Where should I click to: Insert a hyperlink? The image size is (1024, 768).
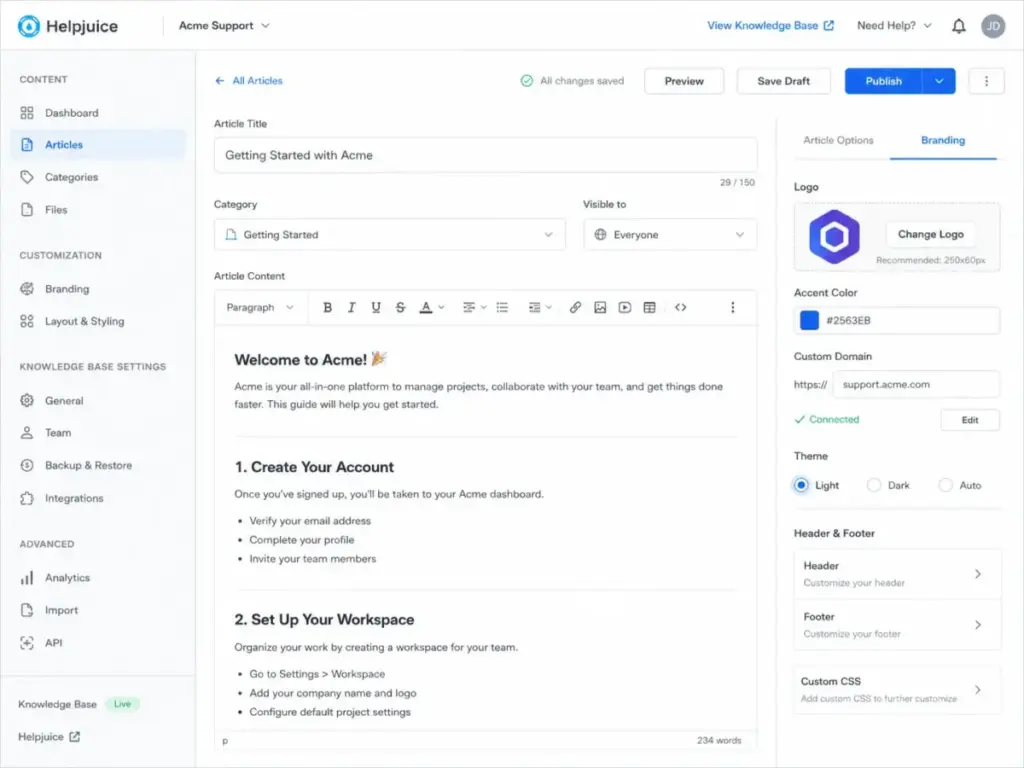pyautogui.click(x=575, y=308)
